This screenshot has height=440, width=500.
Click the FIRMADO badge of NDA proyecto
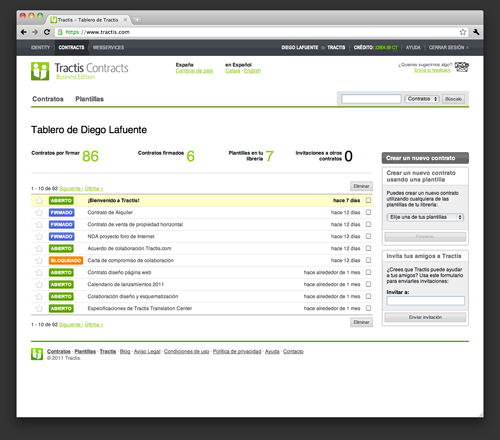click(x=61, y=236)
